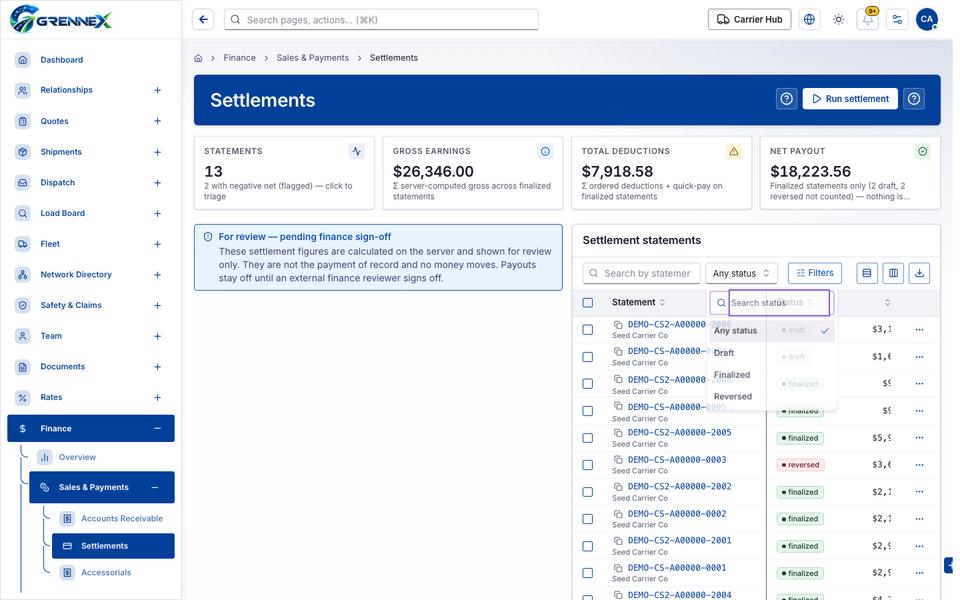
Task: Click the home breadcrumb icon
Action: (x=198, y=58)
